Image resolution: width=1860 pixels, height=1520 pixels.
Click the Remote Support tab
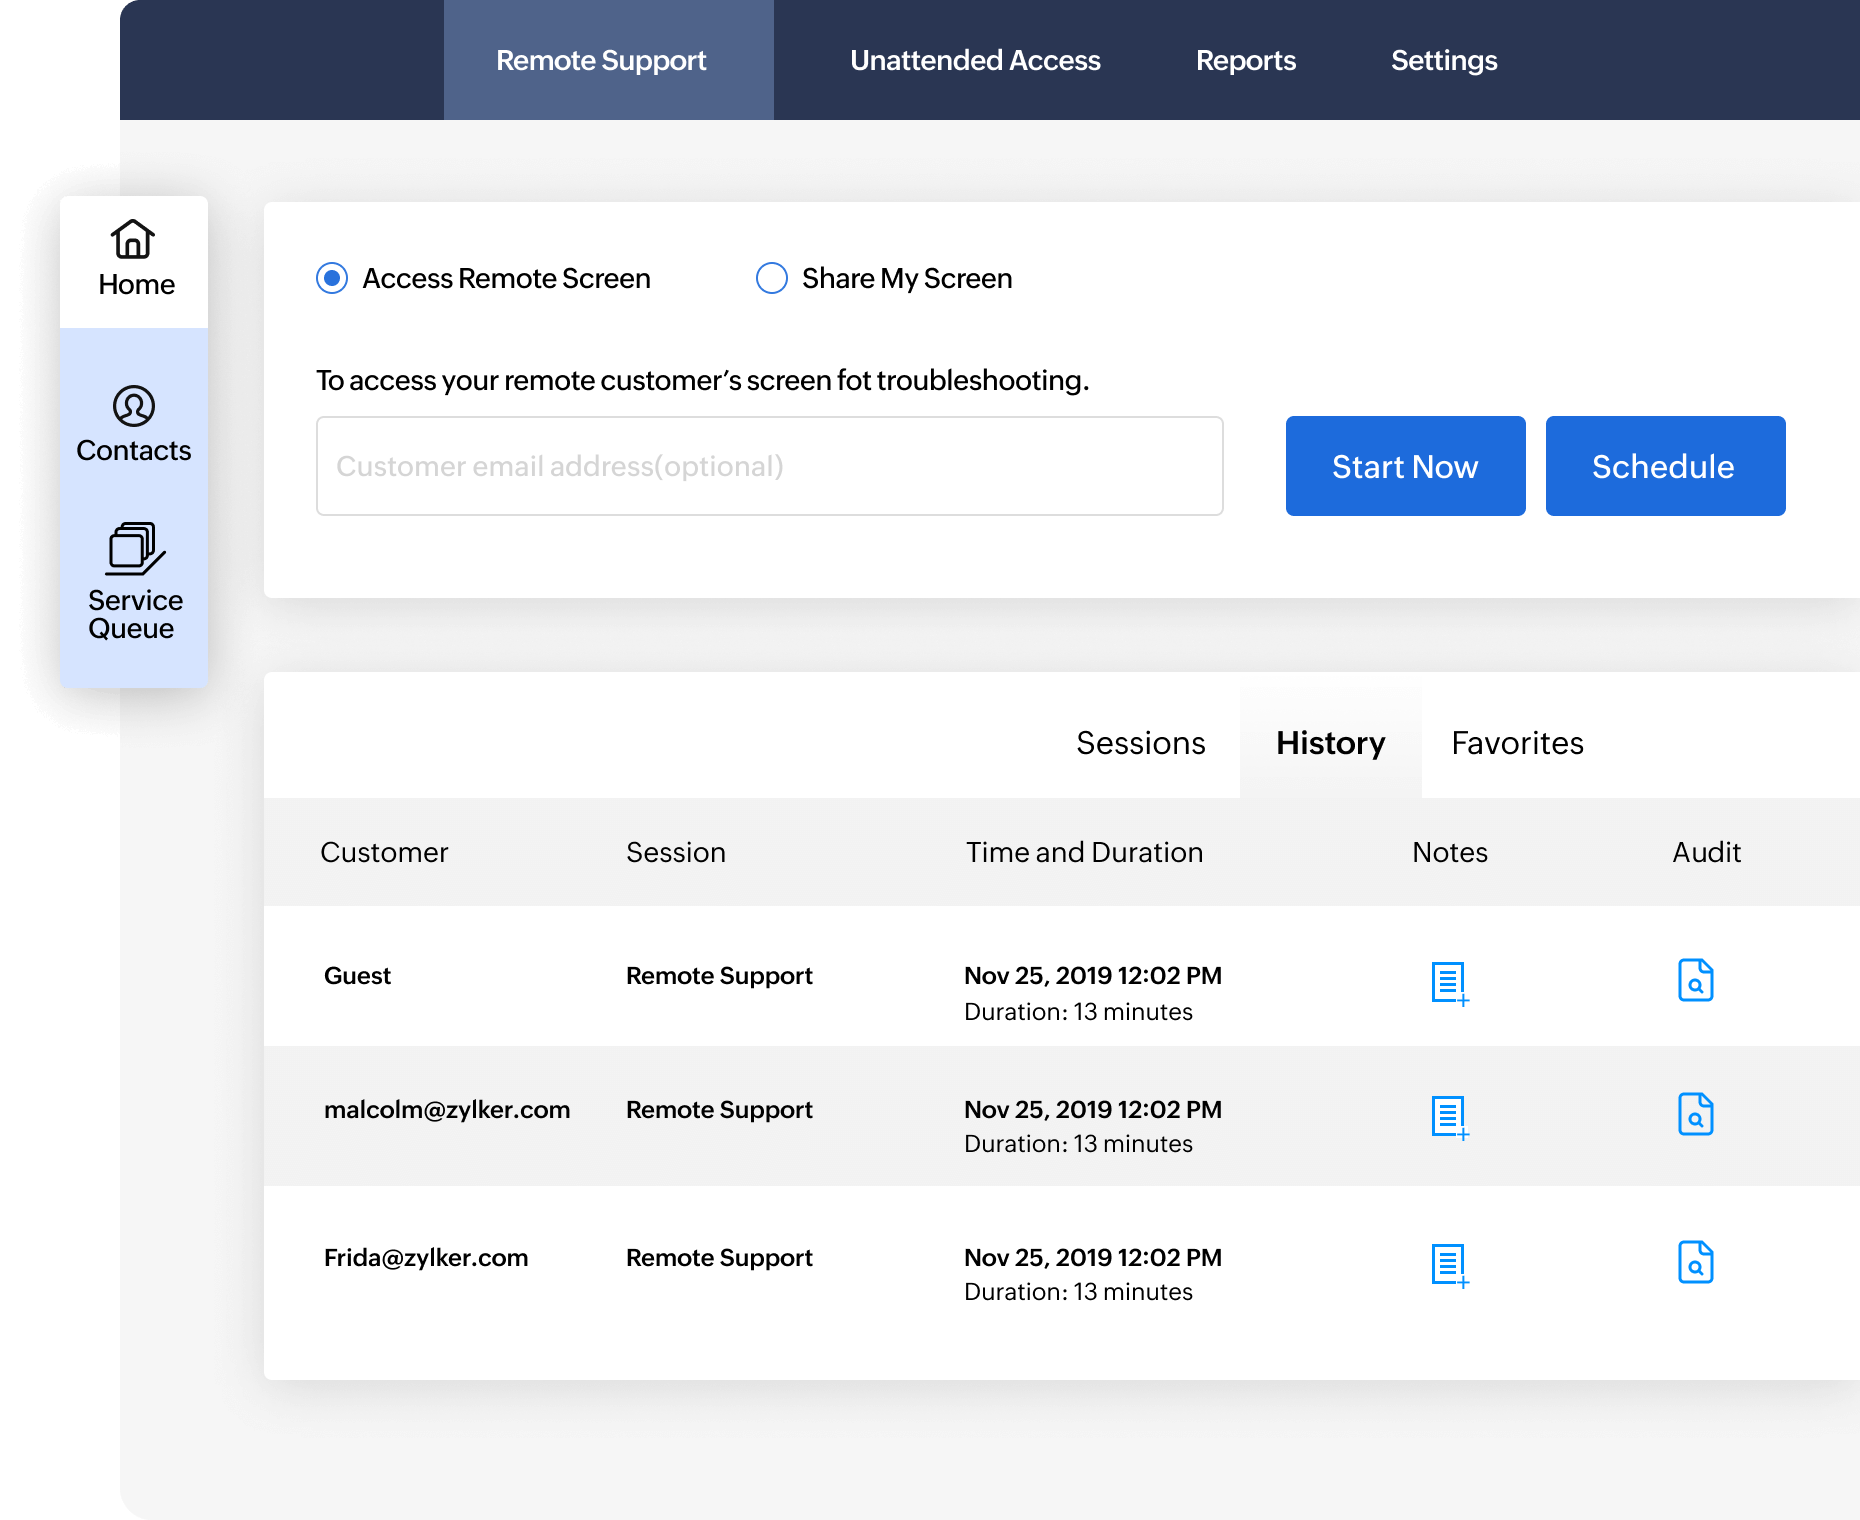pyautogui.click(x=601, y=60)
